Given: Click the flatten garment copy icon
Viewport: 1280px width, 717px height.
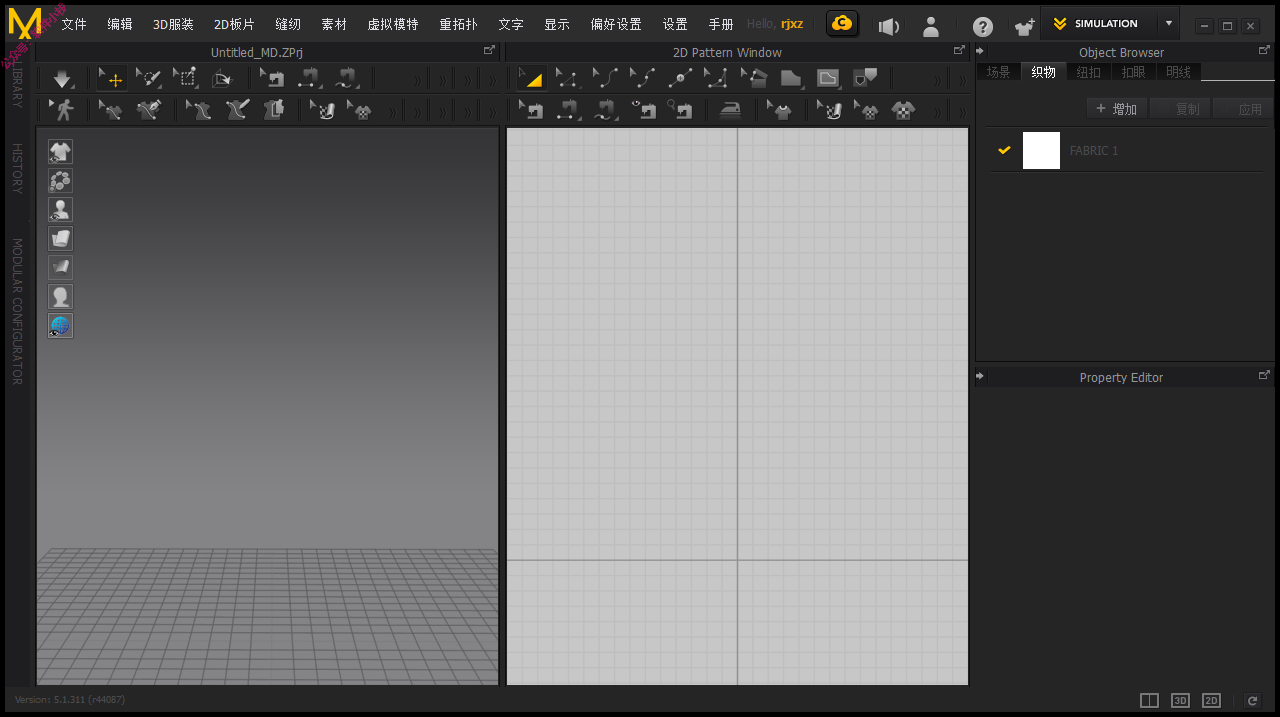Looking at the screenshot, I should [273, 110].
